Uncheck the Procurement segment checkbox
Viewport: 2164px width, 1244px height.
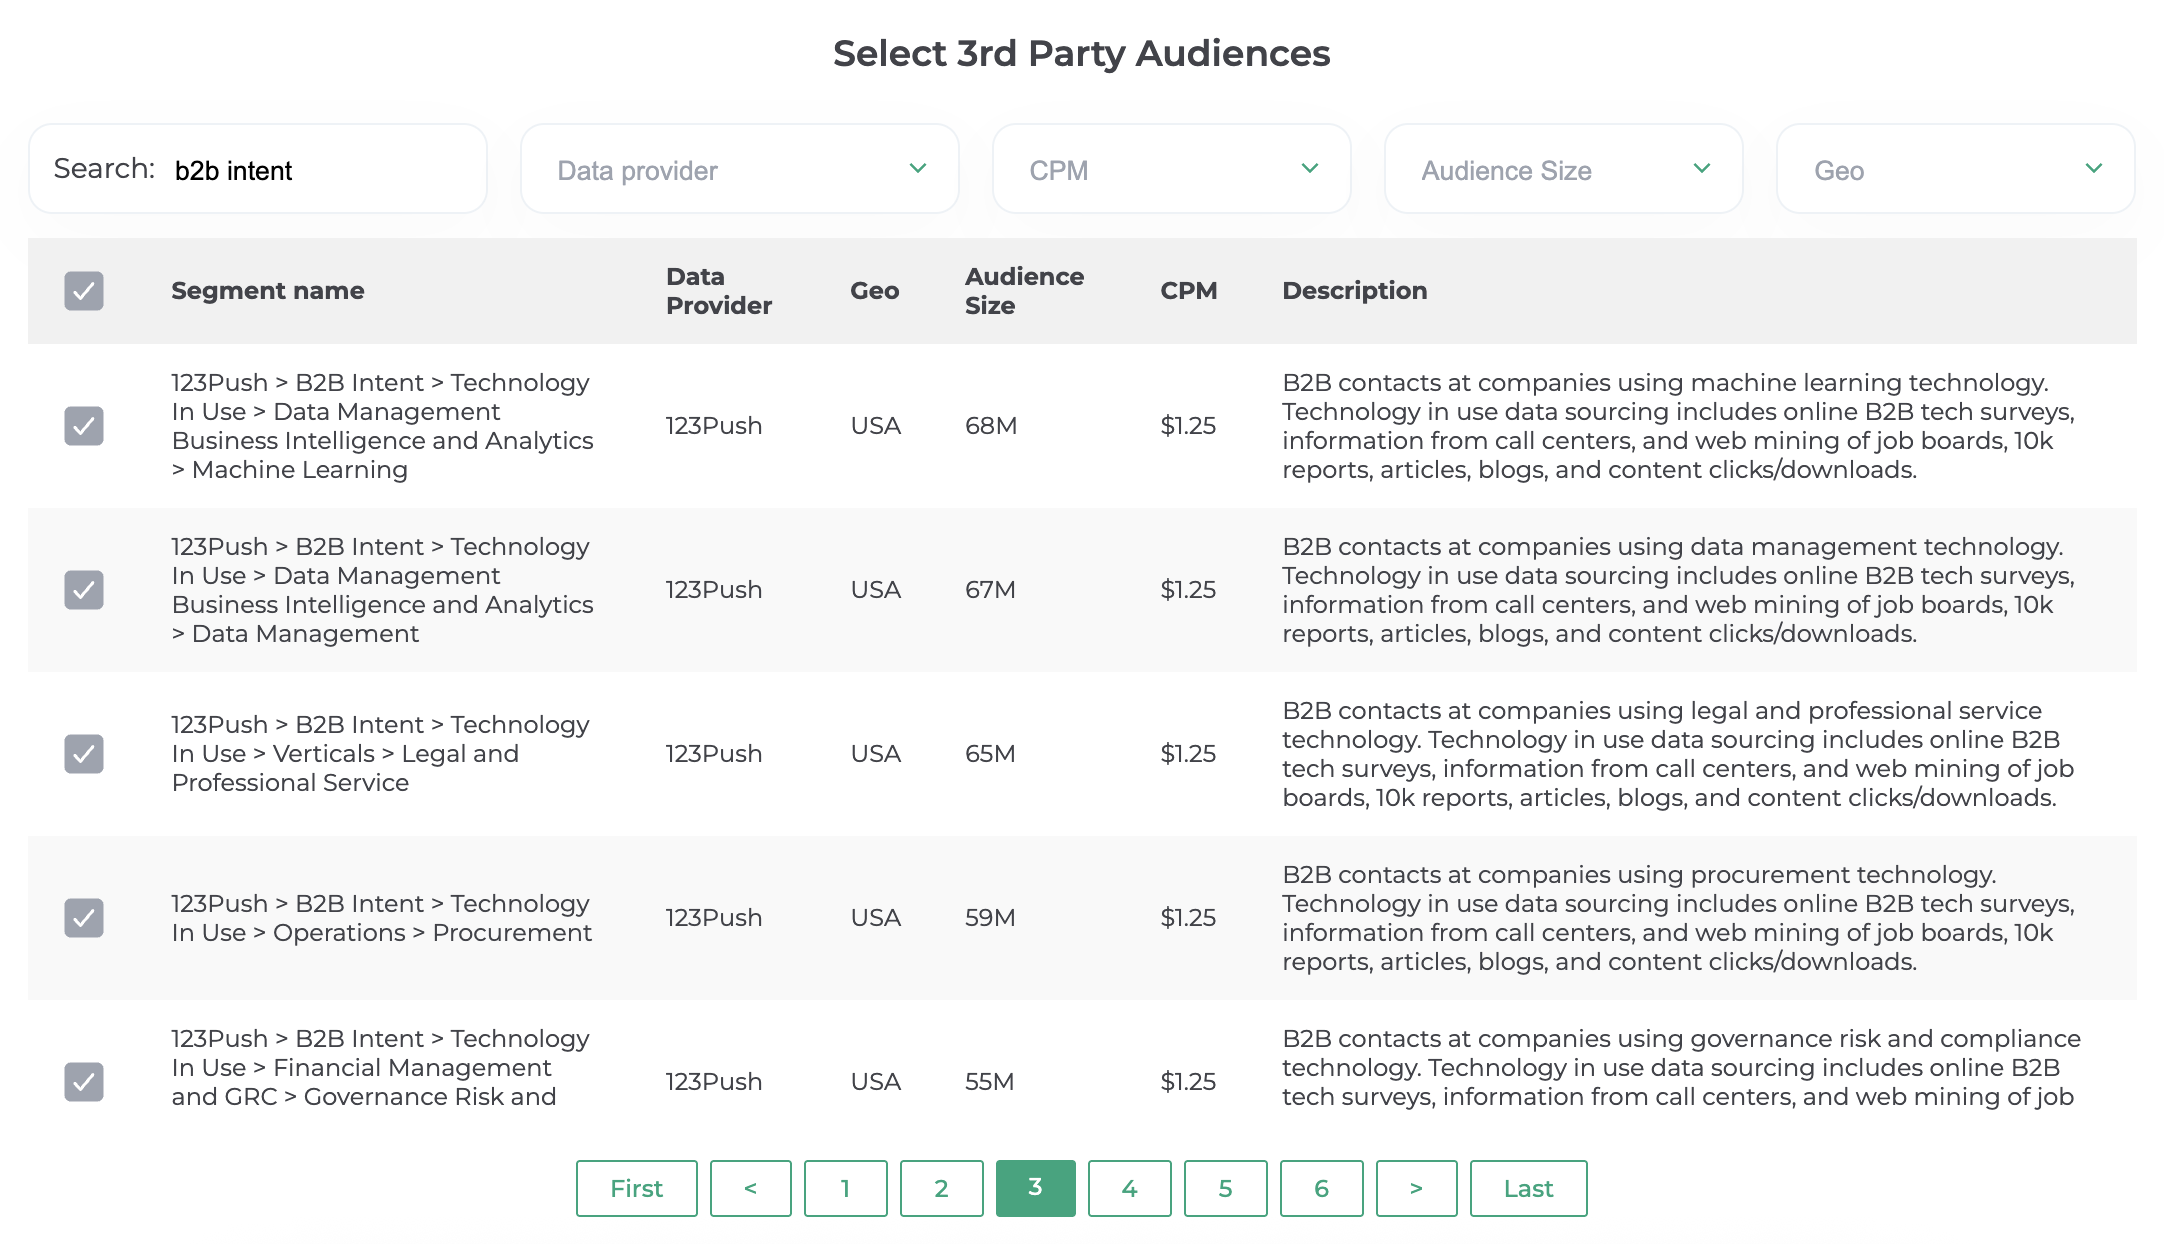point(84,918)
